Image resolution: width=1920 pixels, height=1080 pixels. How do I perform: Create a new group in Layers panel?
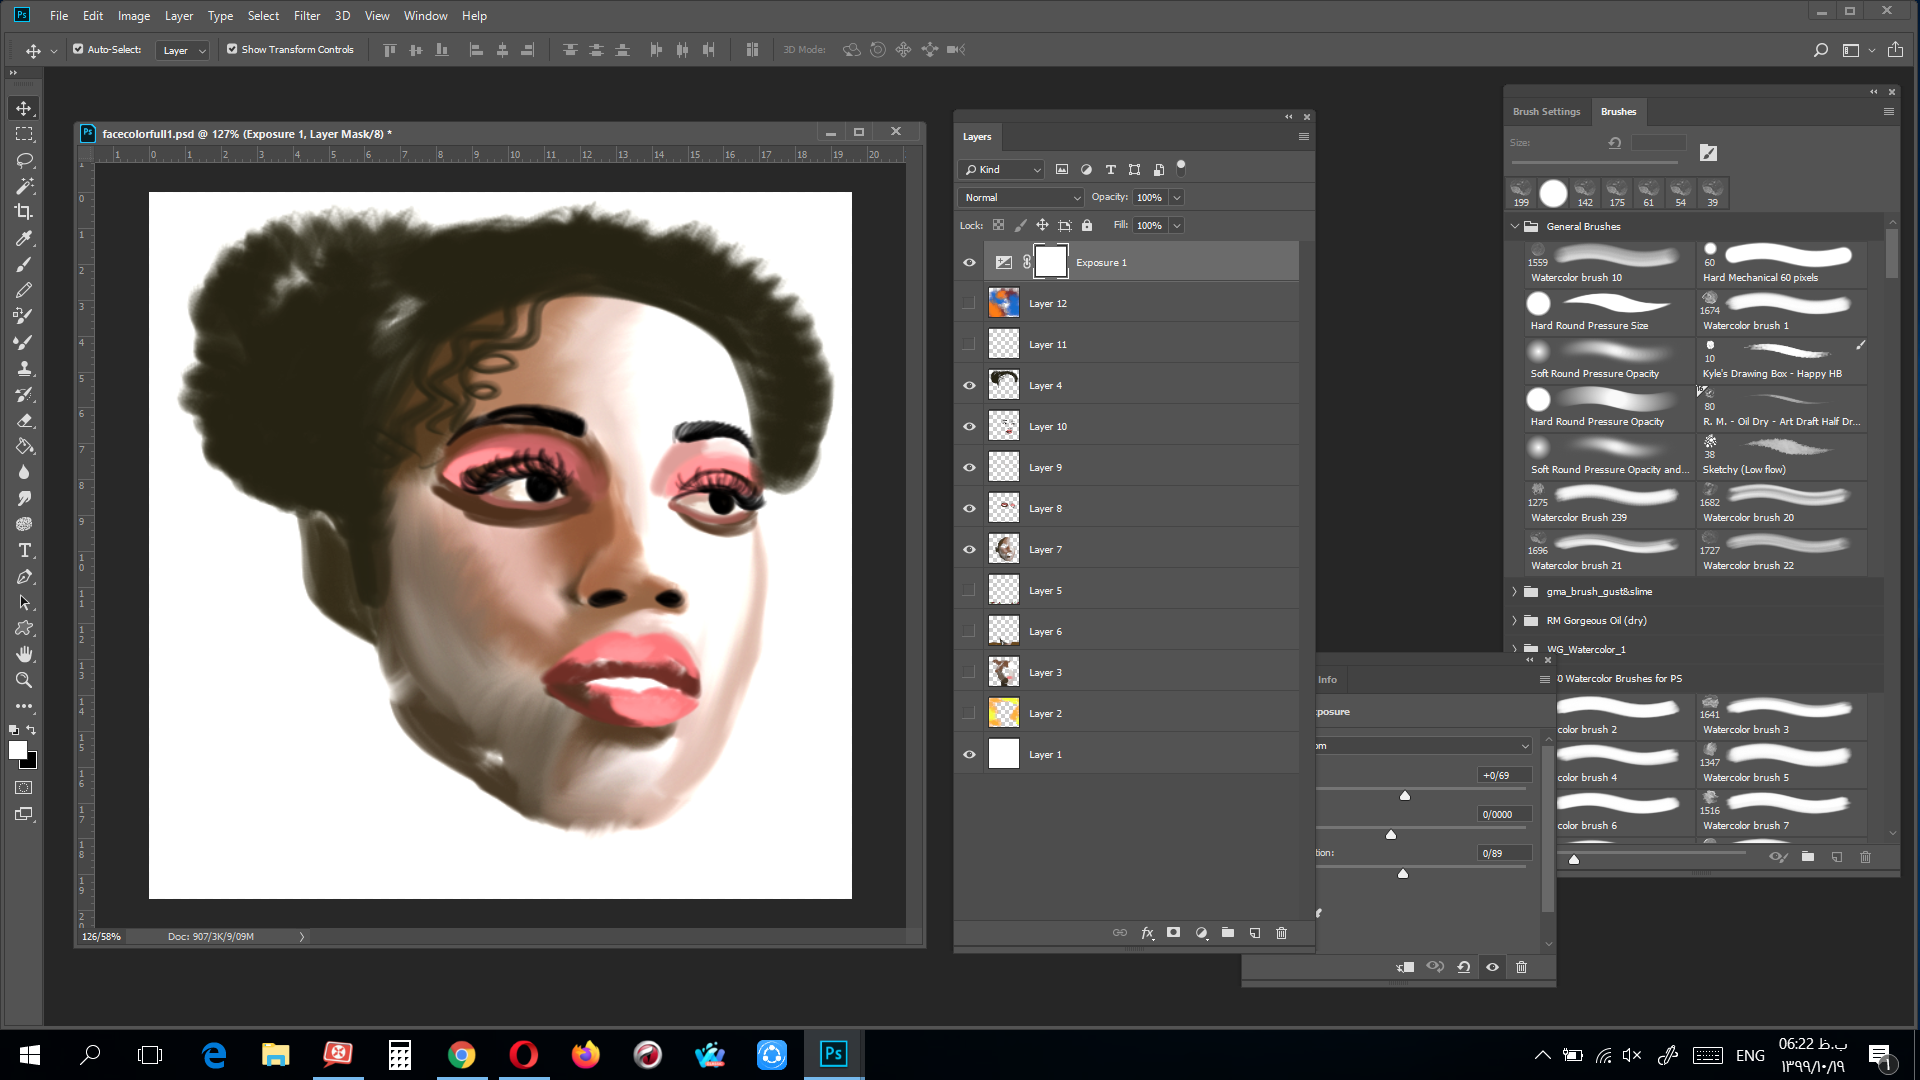(x=1228, y=933)
